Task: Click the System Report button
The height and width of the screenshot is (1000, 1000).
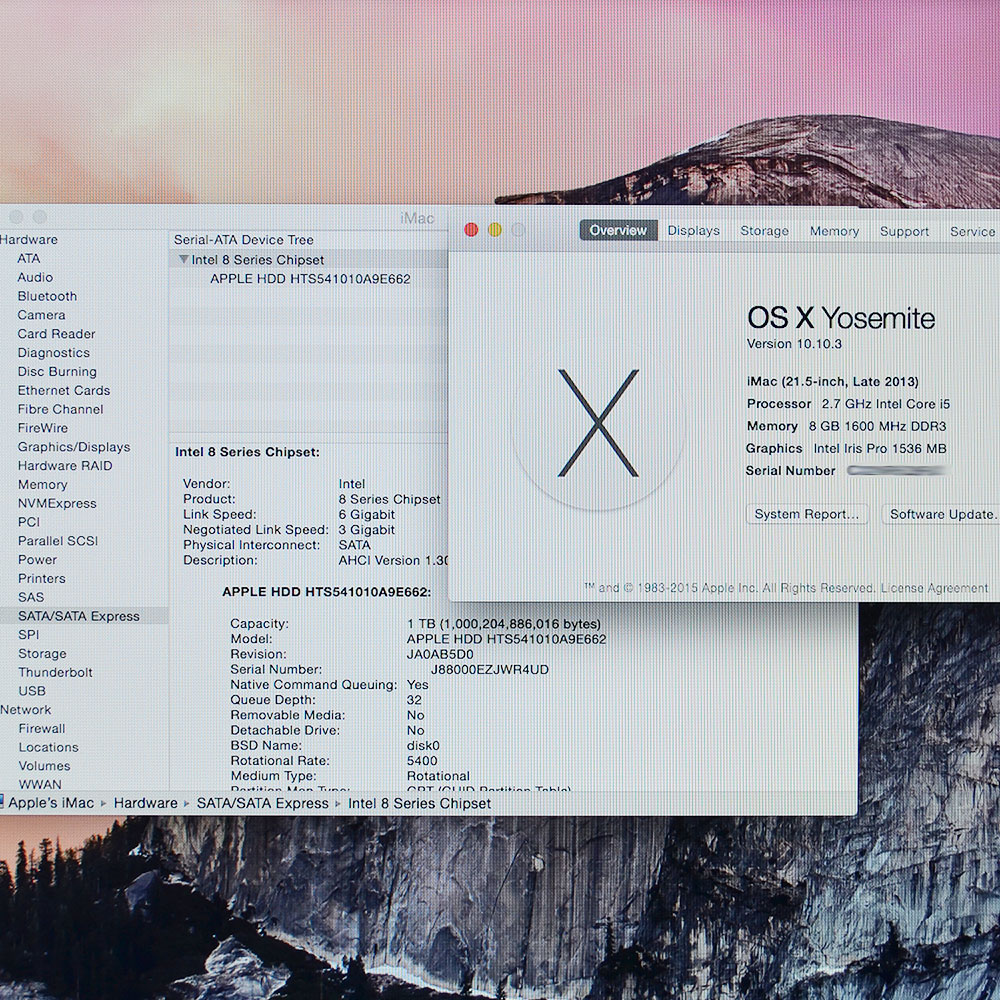Action: pyautogui.click(x=807, y=514)
